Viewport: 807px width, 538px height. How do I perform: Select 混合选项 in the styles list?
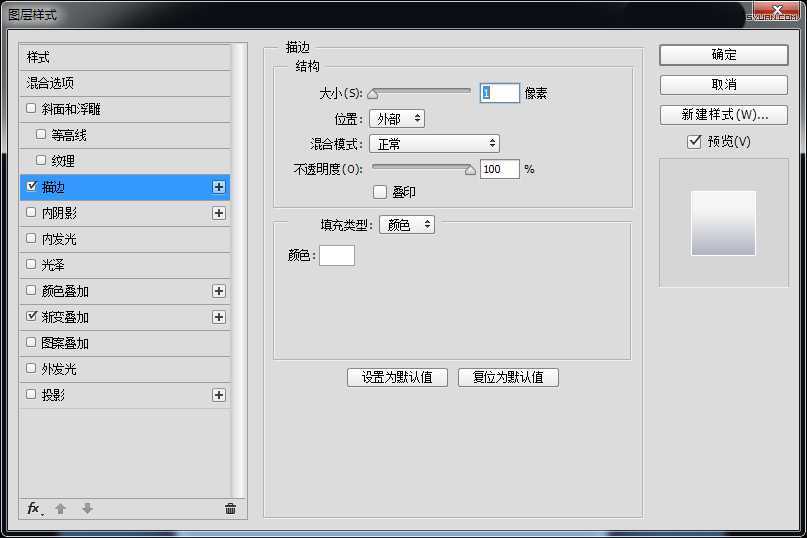[50, 83]
